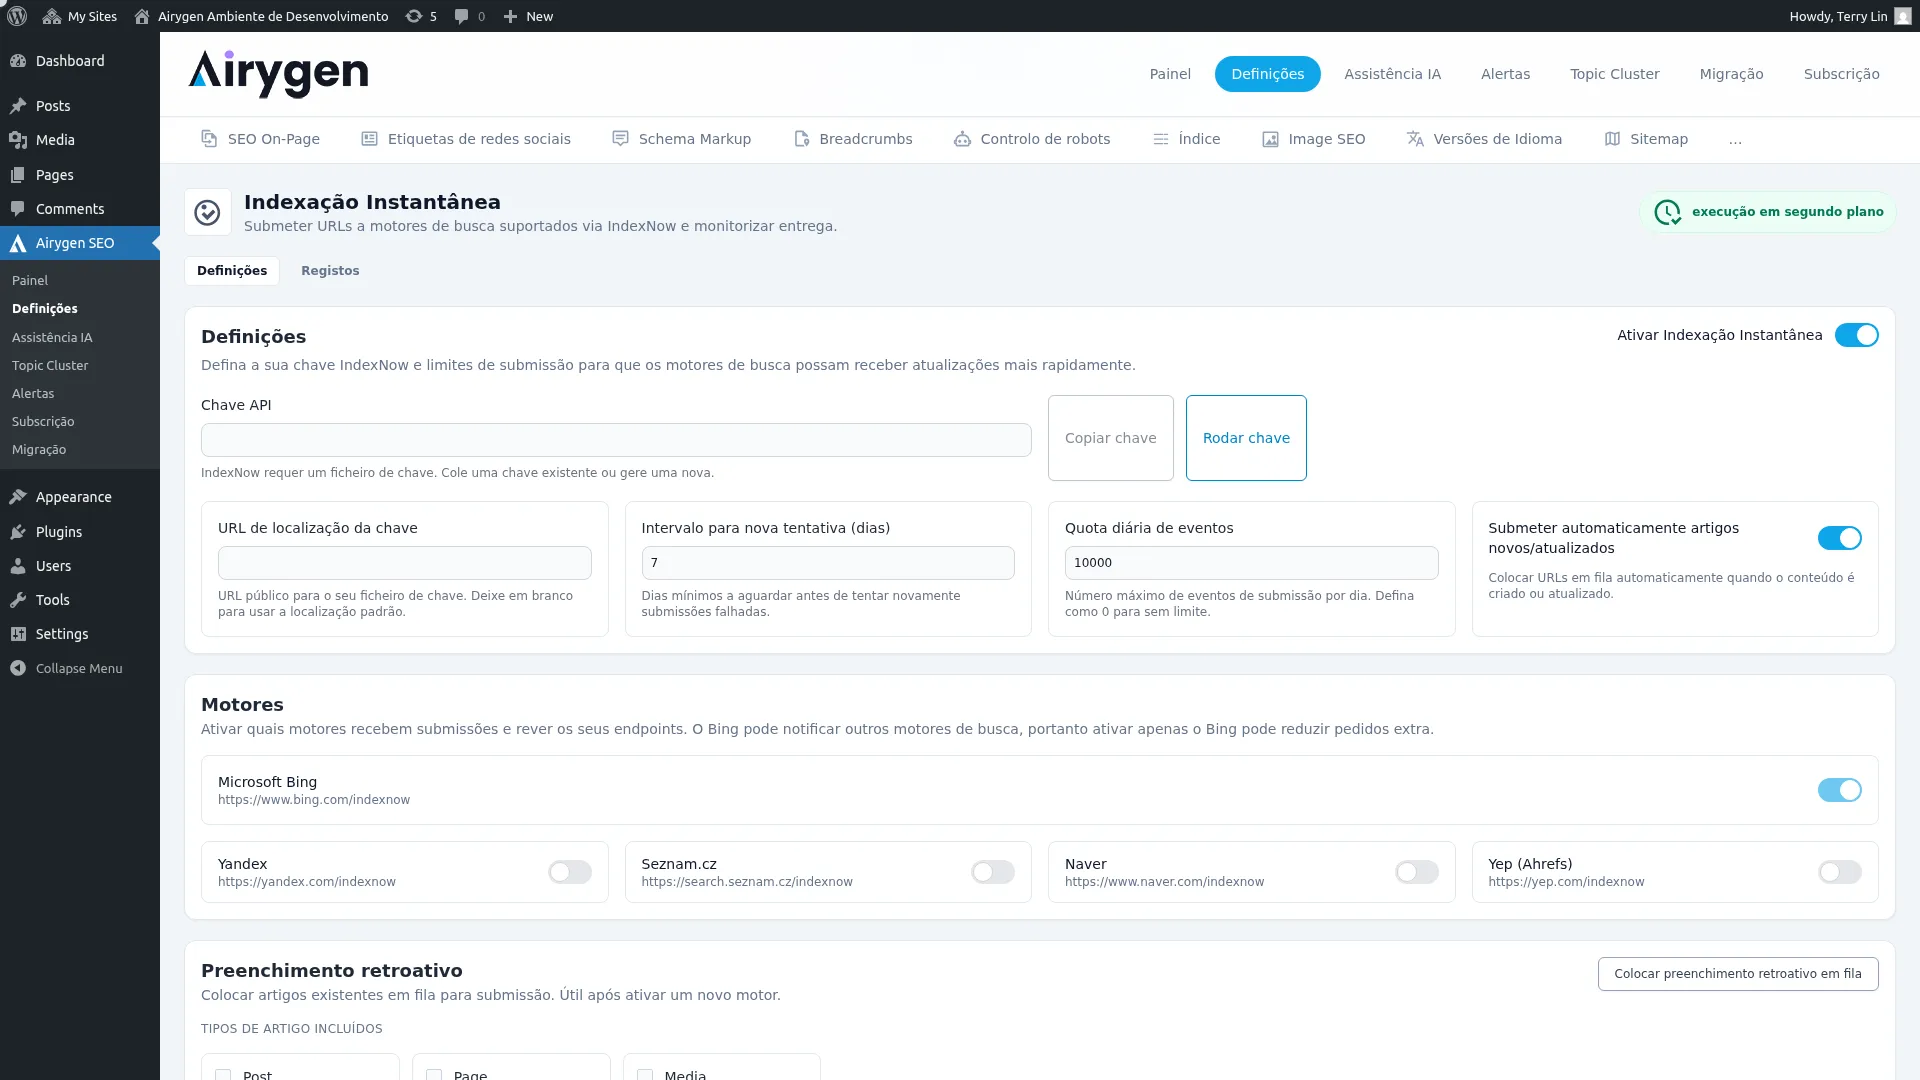Click the Schema Markup icon

point(620,139)
